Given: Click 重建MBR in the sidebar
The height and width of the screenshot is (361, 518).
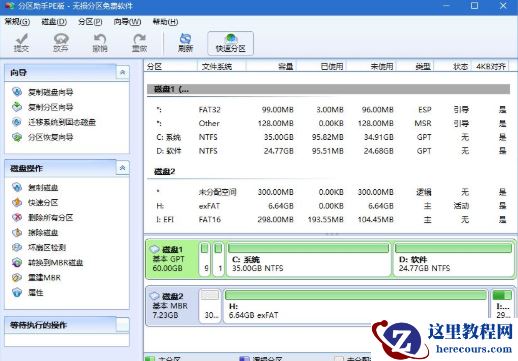Looking at the screenshot, I should (x=36, y=277).
